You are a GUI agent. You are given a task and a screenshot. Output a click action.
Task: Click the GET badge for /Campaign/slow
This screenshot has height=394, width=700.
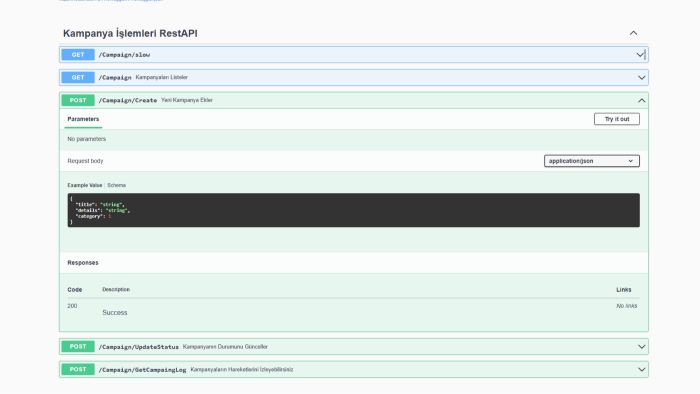click(x=78, y=54)
